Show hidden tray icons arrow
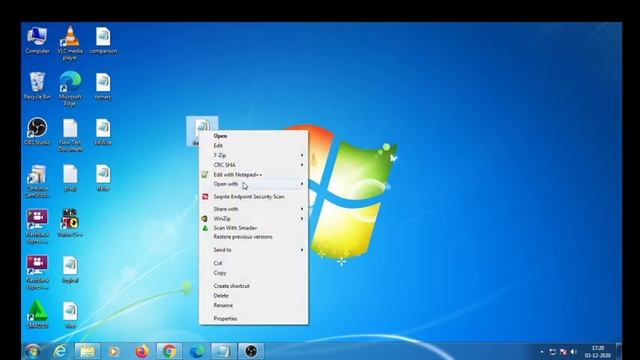 [x=542, y=352]
